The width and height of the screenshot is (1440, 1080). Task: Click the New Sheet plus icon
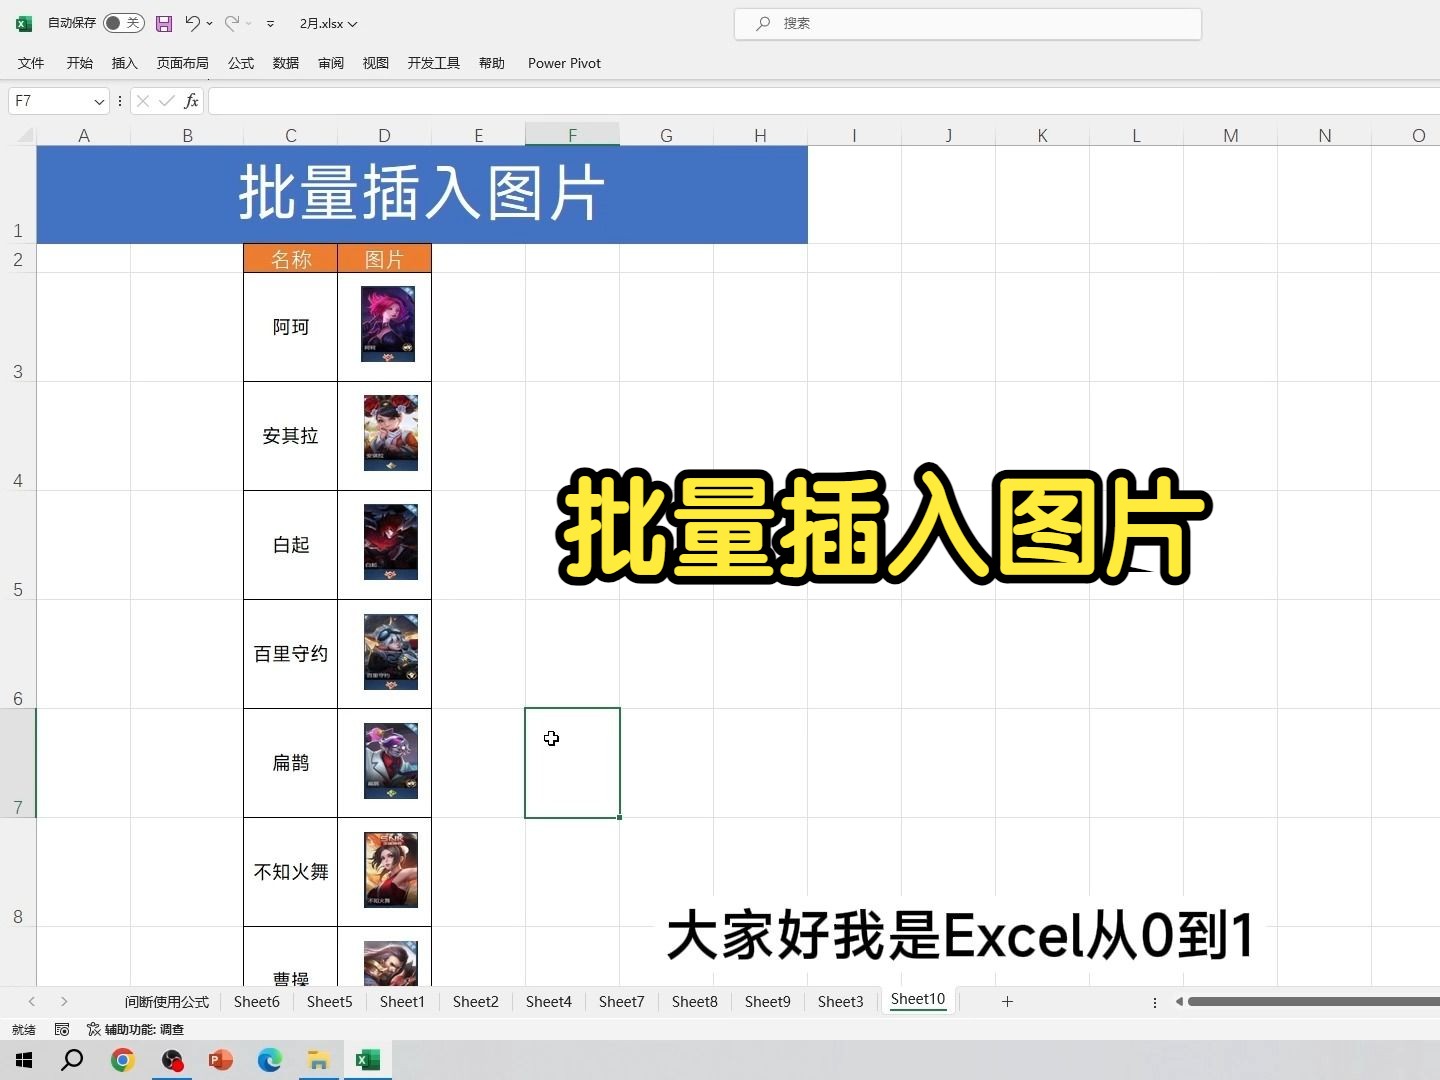coord(1007,1001)
